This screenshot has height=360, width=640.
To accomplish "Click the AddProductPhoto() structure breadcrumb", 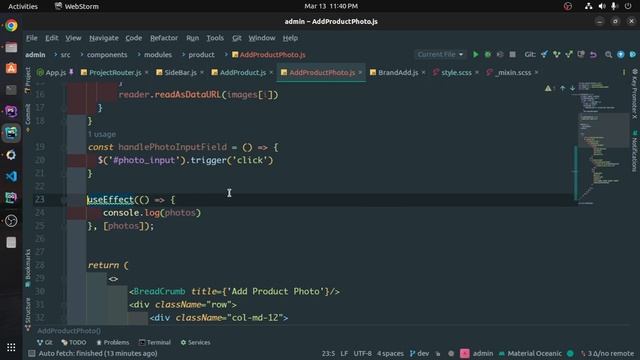I will (69, 331).
